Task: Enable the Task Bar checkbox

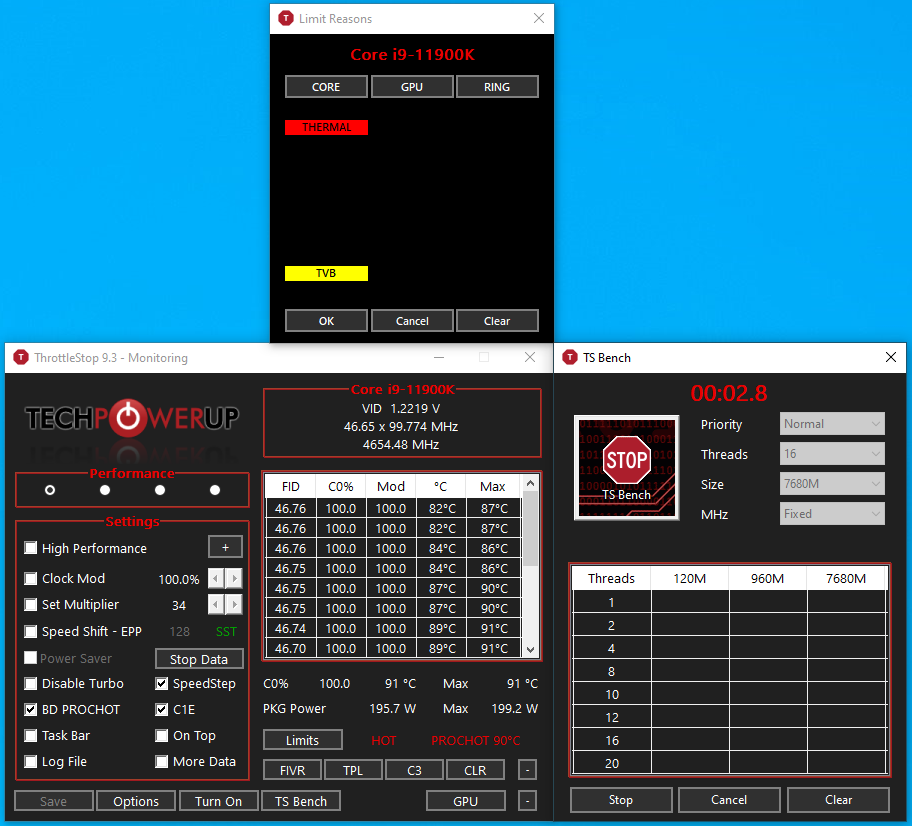Action: (31, 735)
